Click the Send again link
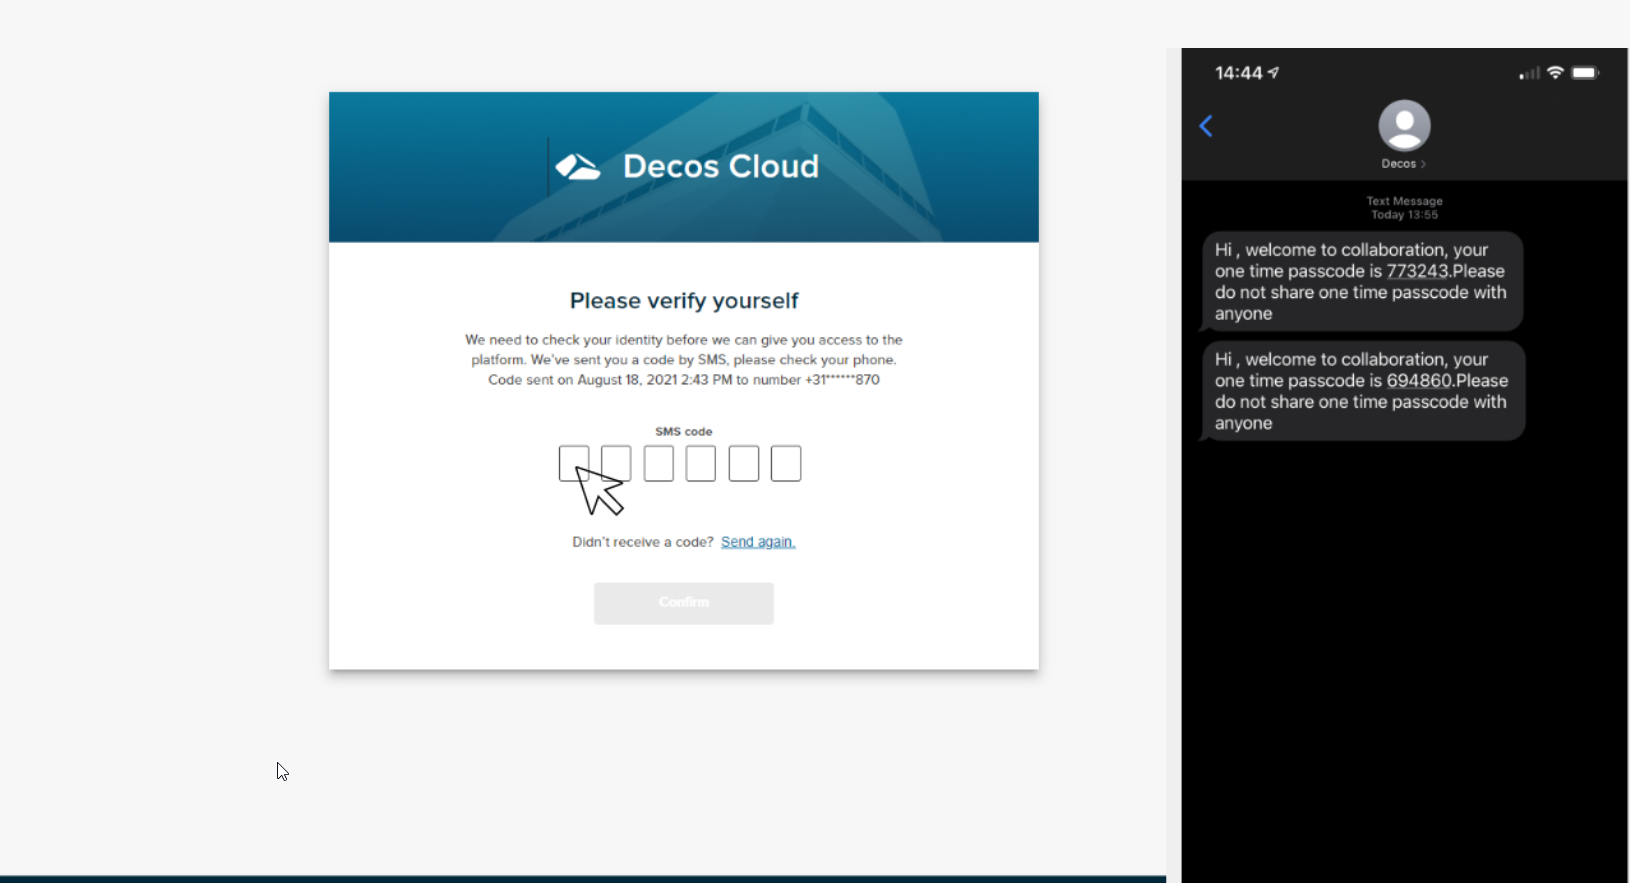This screenshot has width=1630, height=883. pos(758,542)
